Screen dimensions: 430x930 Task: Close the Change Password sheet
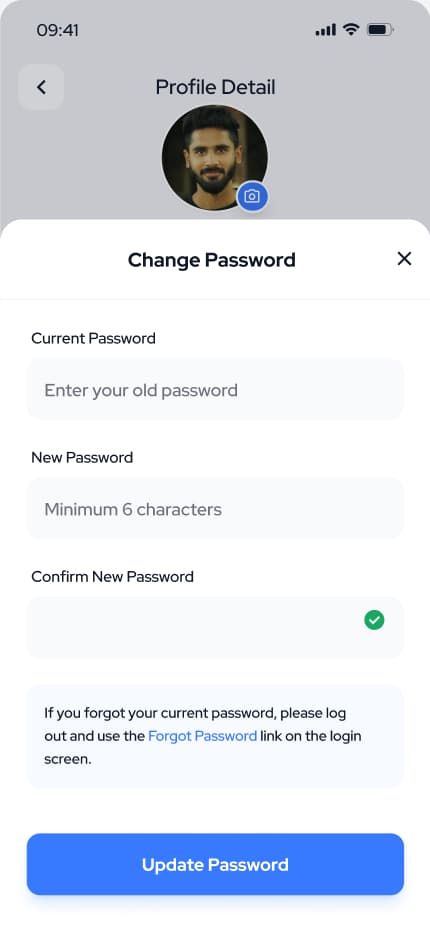coord(404,259)
